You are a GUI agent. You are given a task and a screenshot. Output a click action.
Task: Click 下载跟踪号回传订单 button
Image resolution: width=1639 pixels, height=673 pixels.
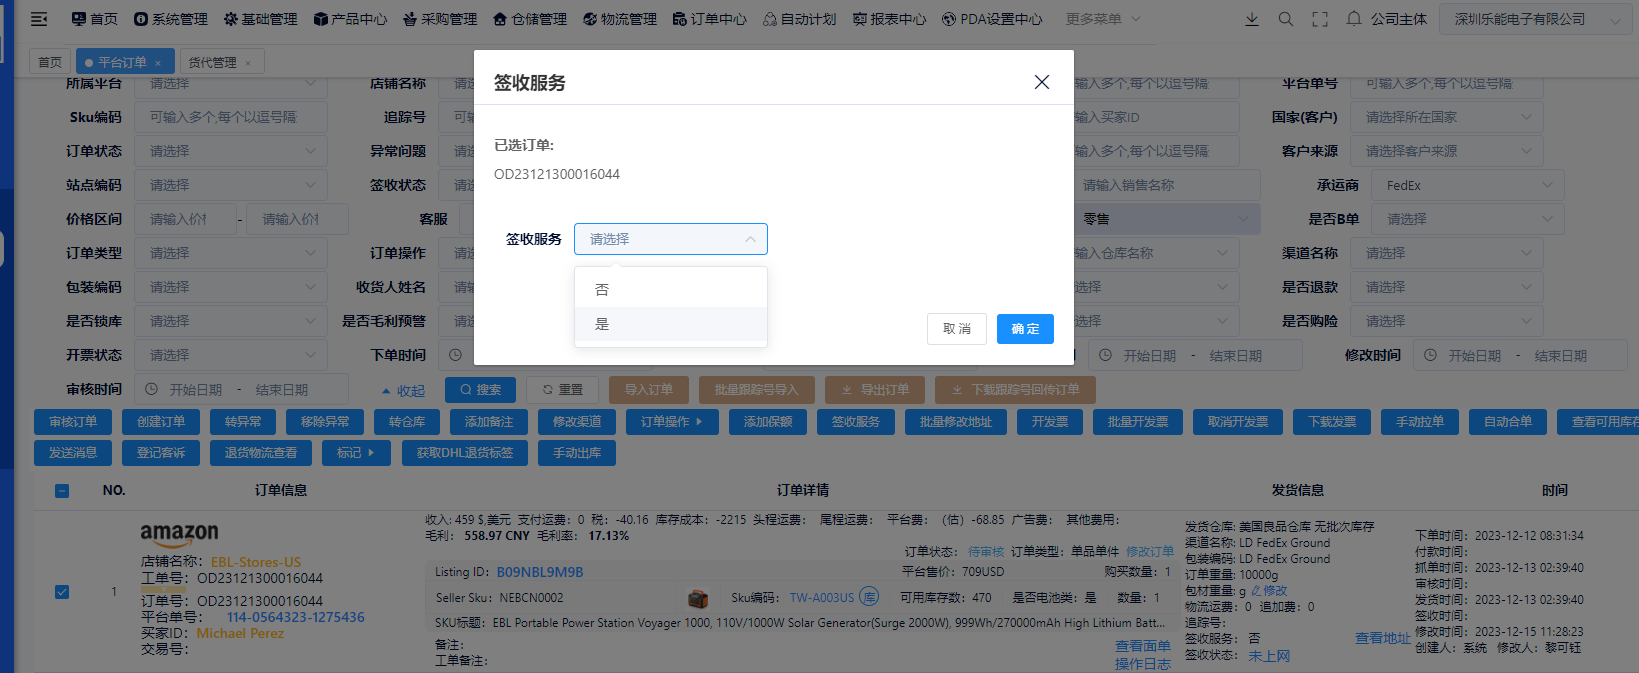point(1016,389)
